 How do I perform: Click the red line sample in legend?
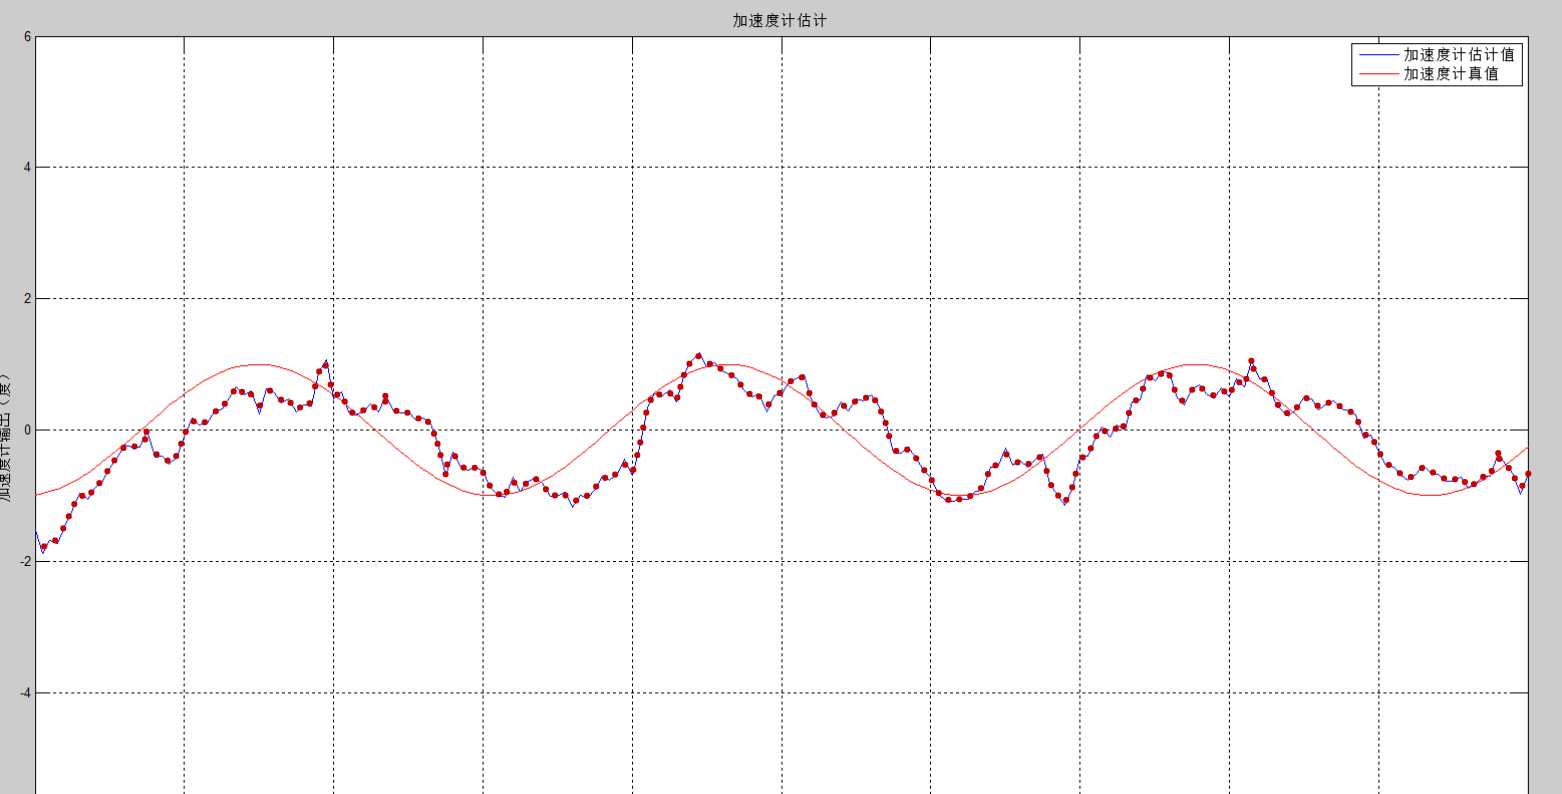1378,74
